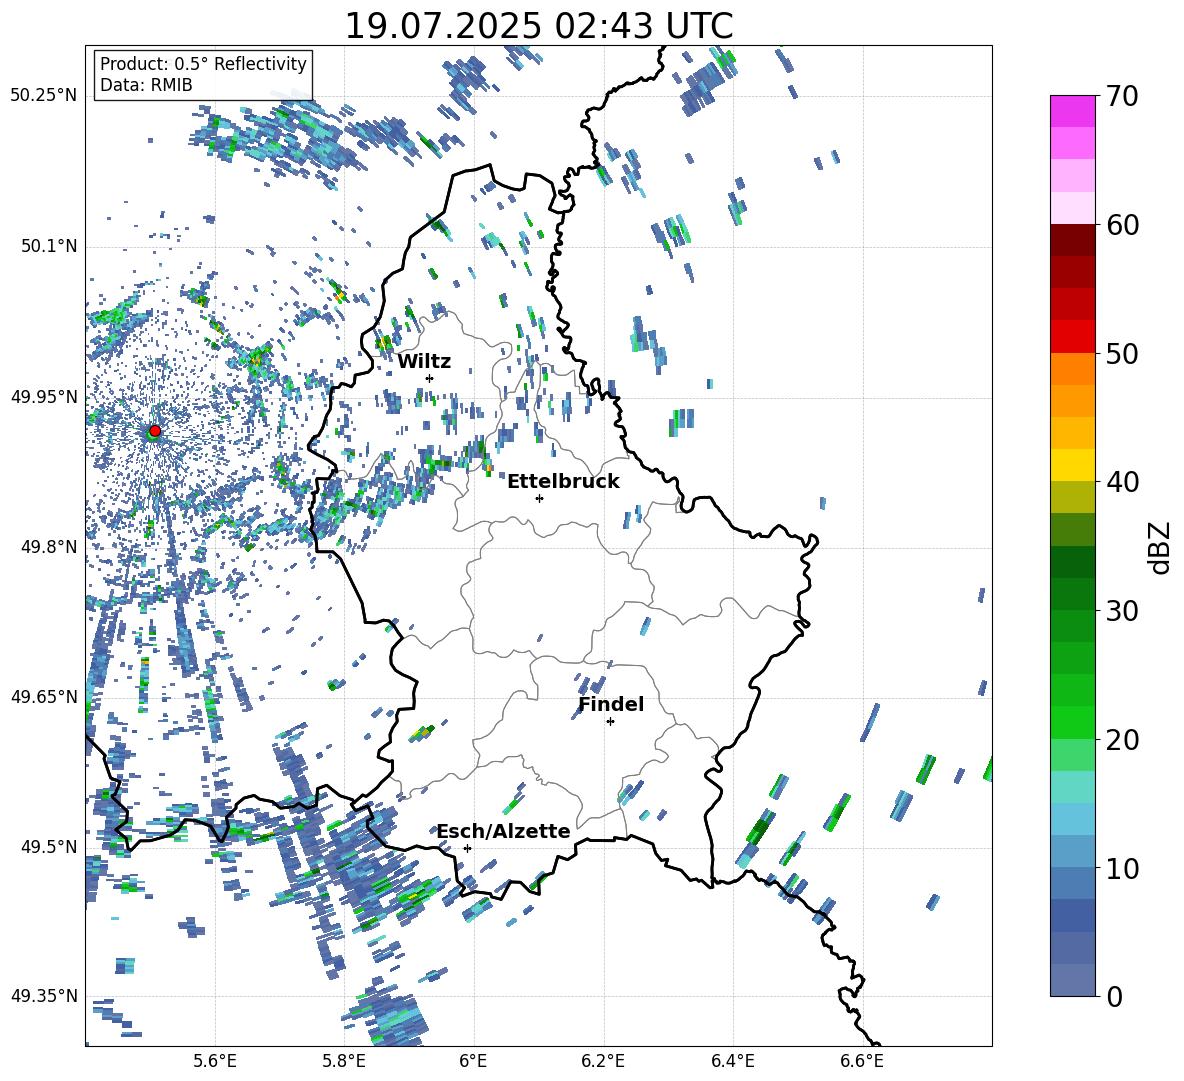This screenshot has width=1184, height=1081.
Task: Pick the bright red colorbar segment near 50
Action: click(x=1072, y=337)
